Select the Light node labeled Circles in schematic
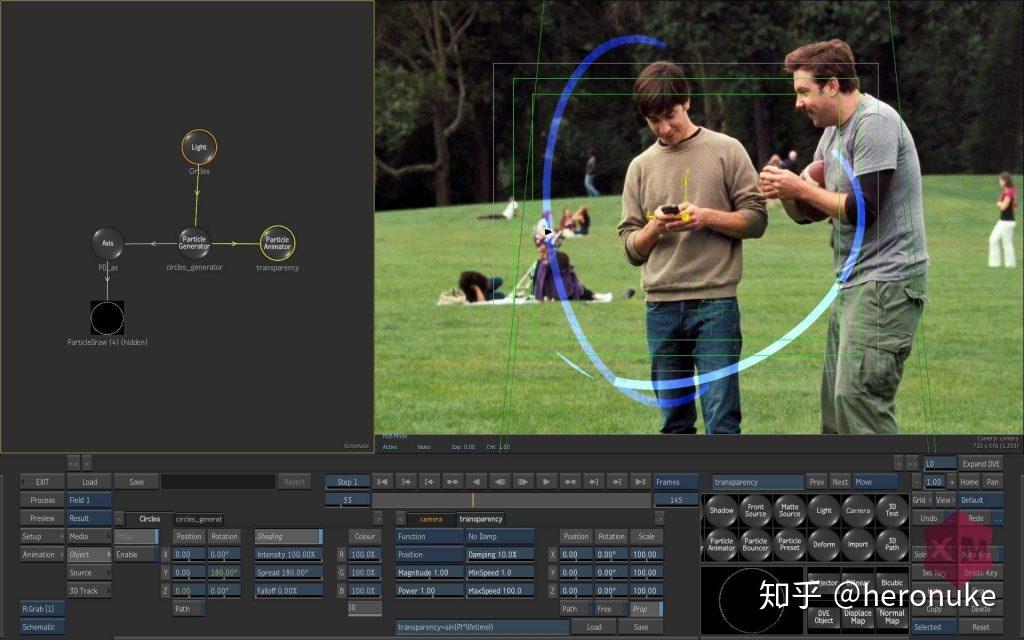Viewport: 1024px width, 640px height. click(199, 147)
